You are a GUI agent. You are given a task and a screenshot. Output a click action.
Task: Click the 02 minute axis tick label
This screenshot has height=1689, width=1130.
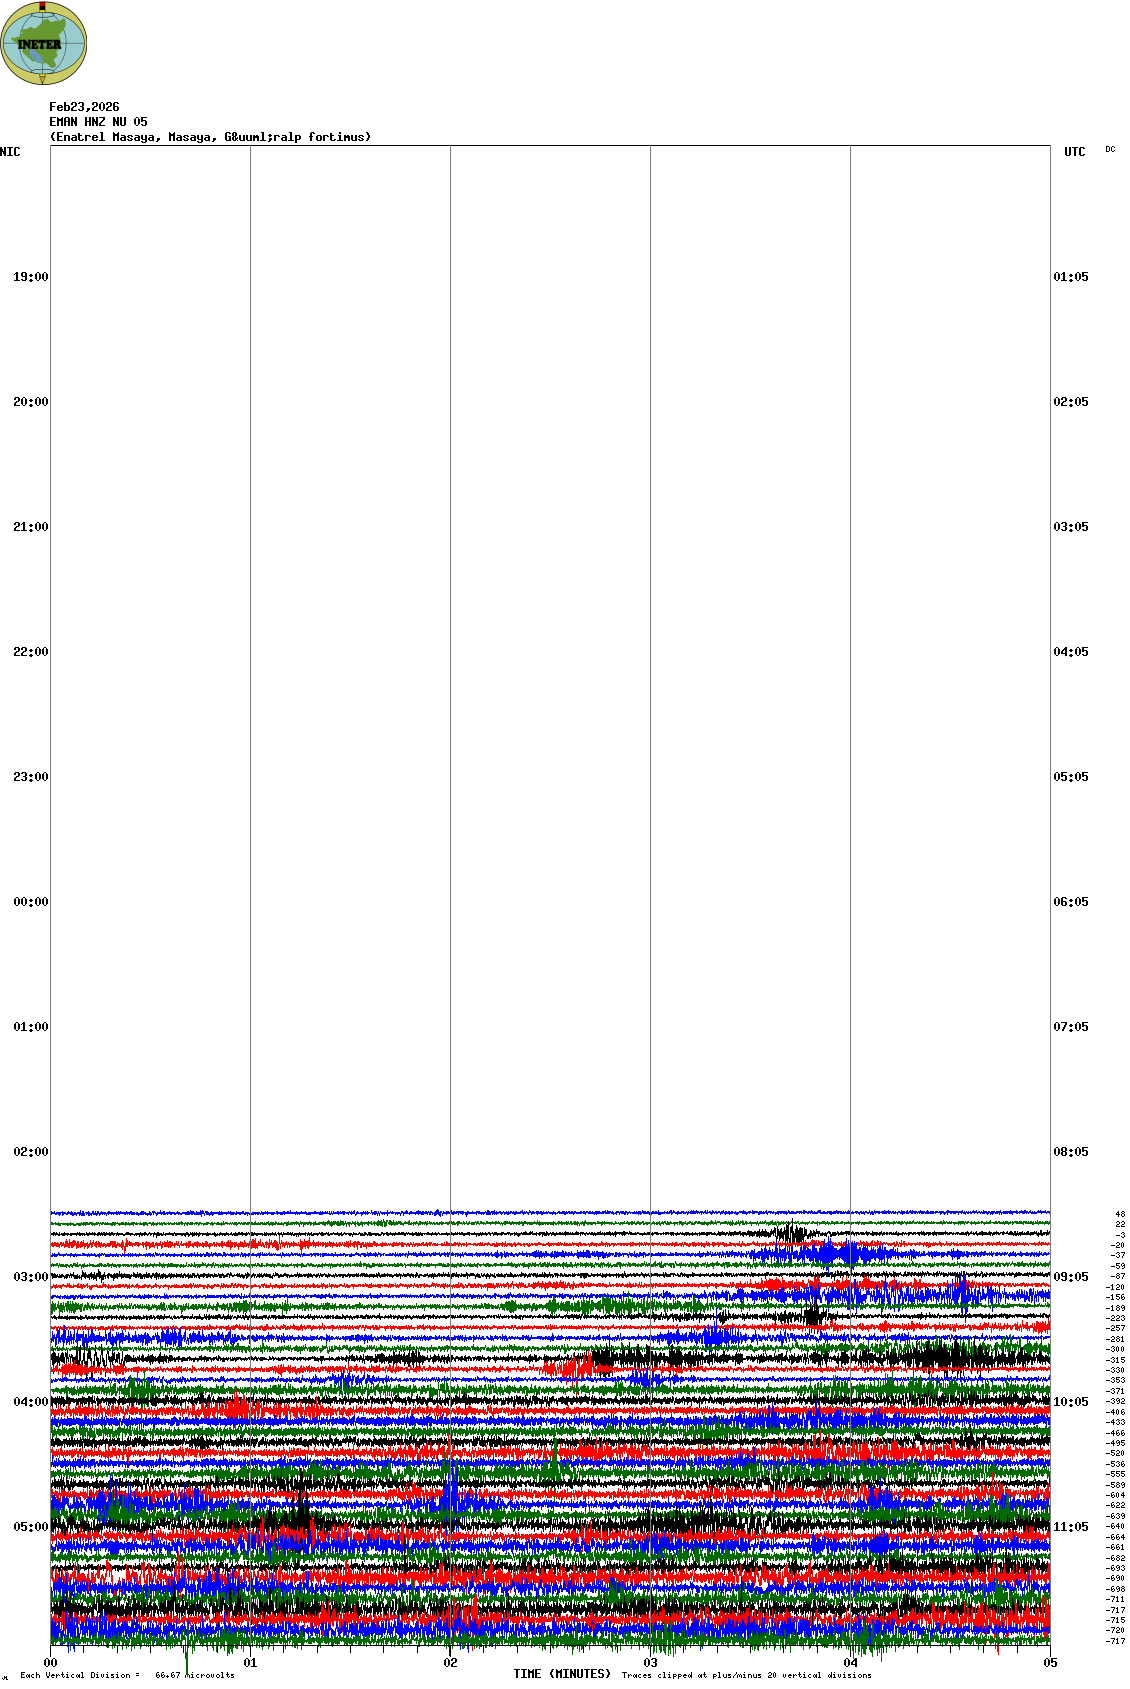[450, 1663]
